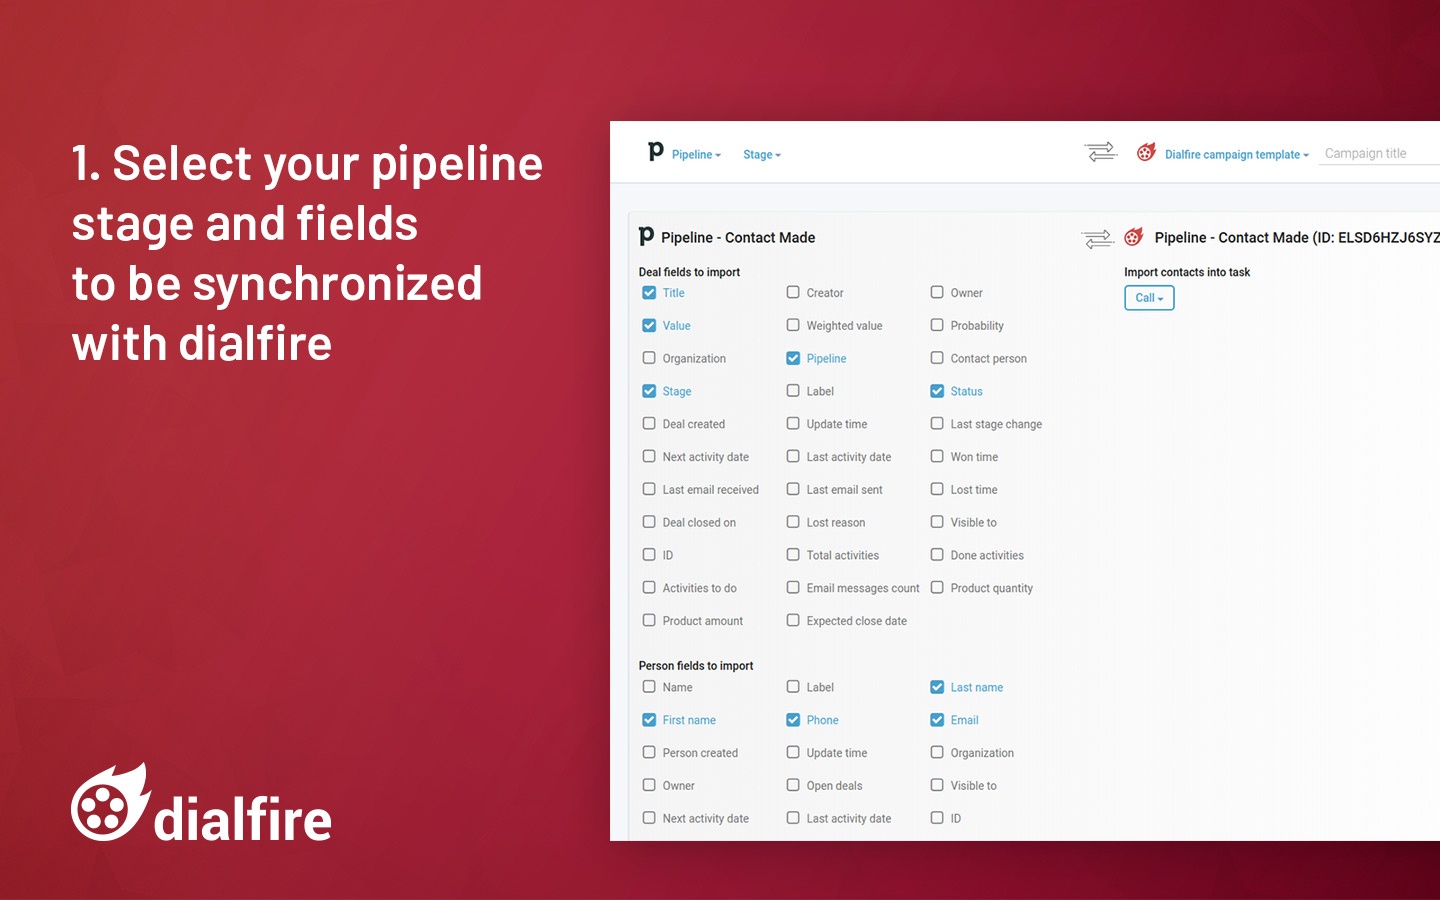Enable the Organization deal field checkbox

[649, 358]
